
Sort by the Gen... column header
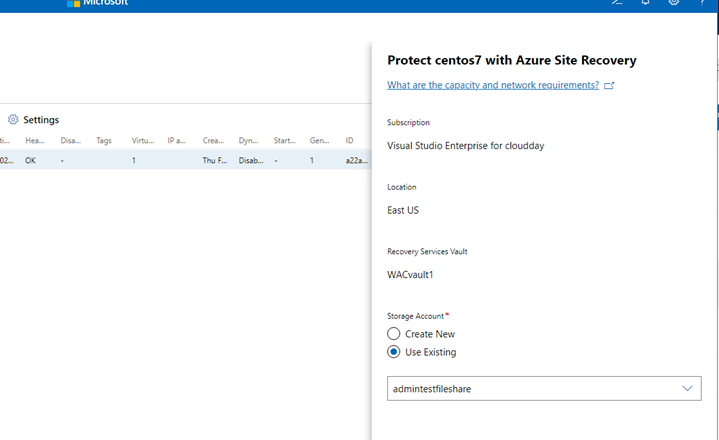coord(320,141)
